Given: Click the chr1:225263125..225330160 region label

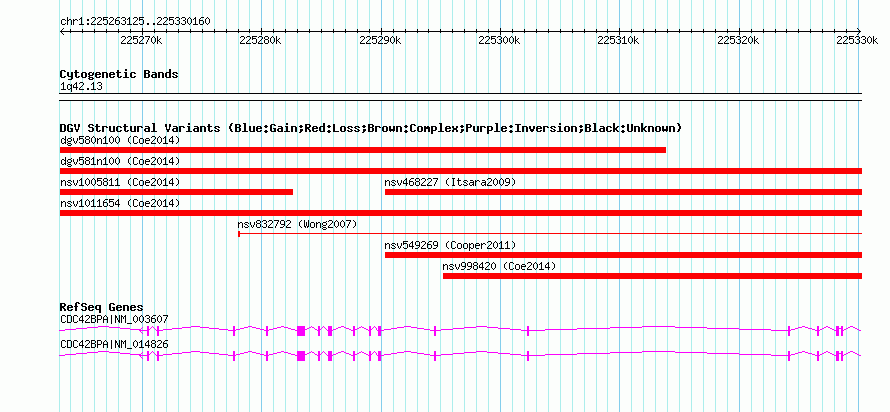Looking at the screenshot, I should point(135,22).
